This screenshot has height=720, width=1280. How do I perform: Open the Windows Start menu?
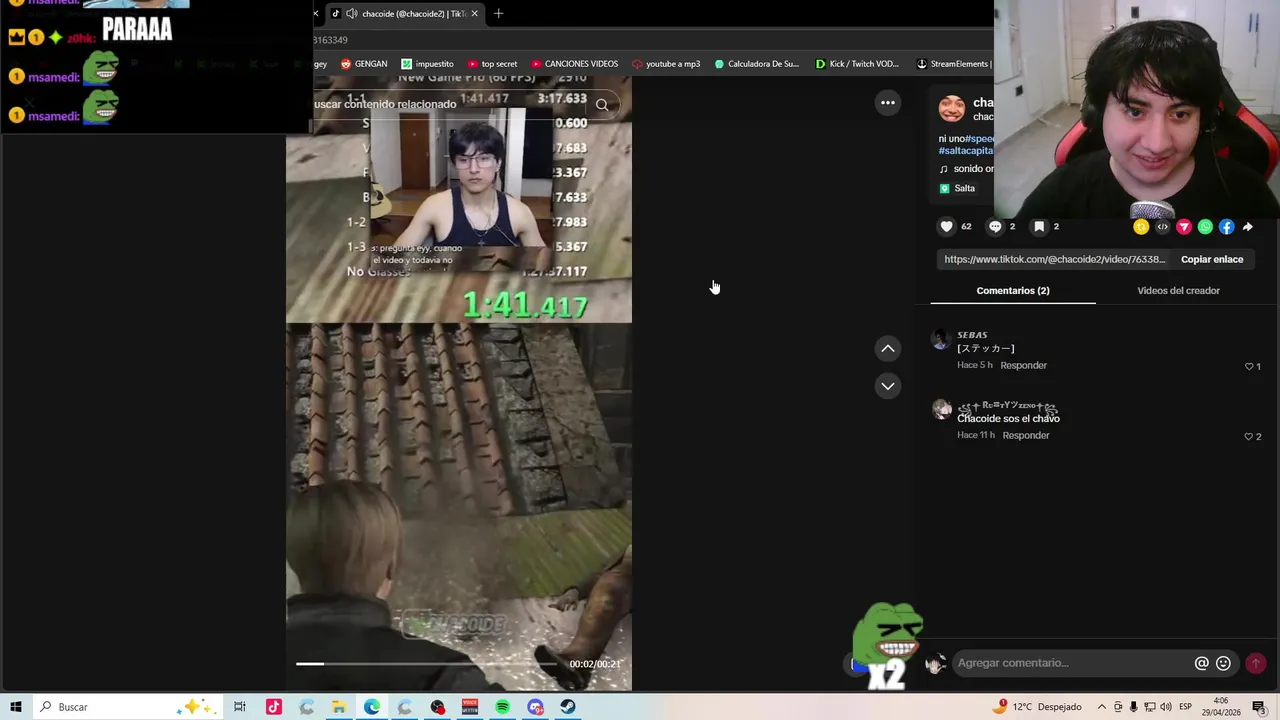[x=16, y=707]
